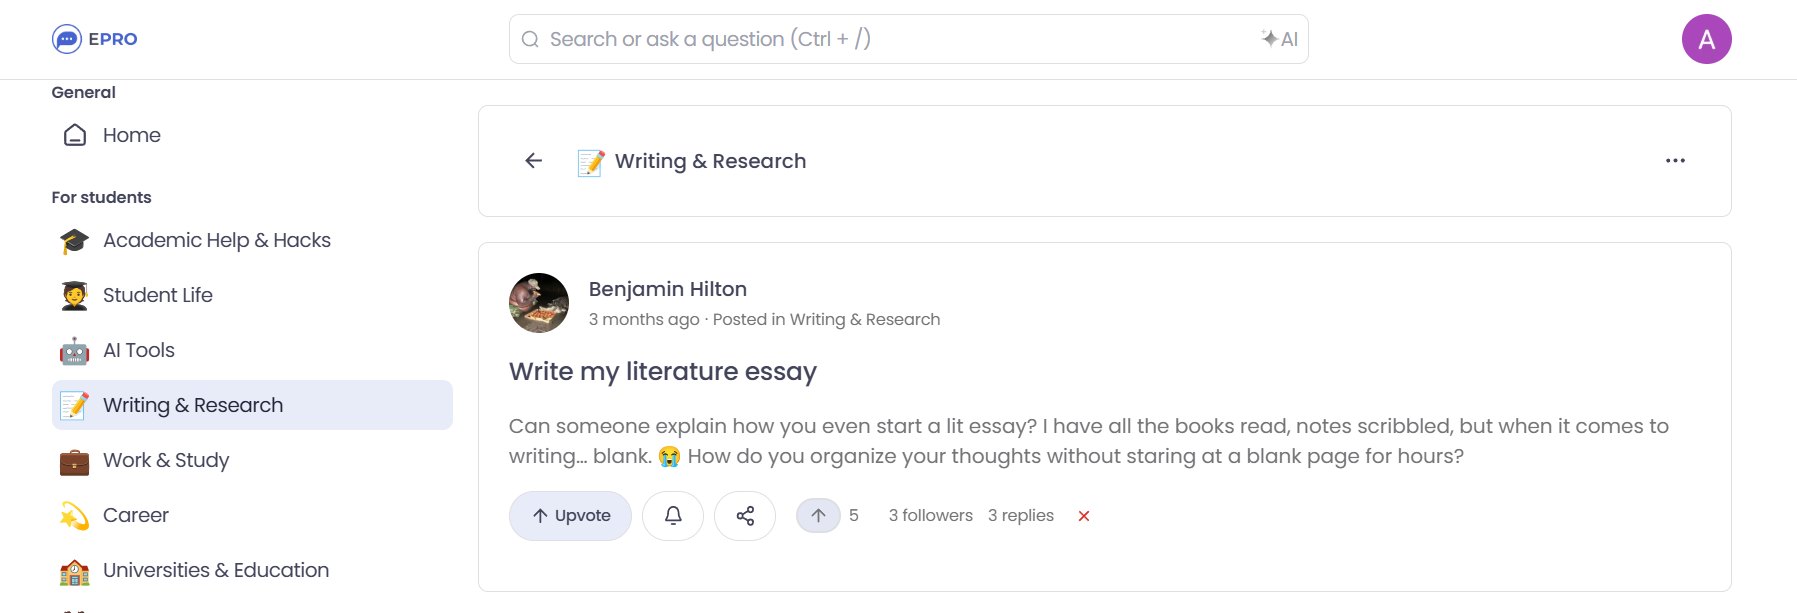Click the Career shooting star icon
Image resolution: width=1797 pixels, height=613 pixels.
pyautogui.click(x=73, y=515)
